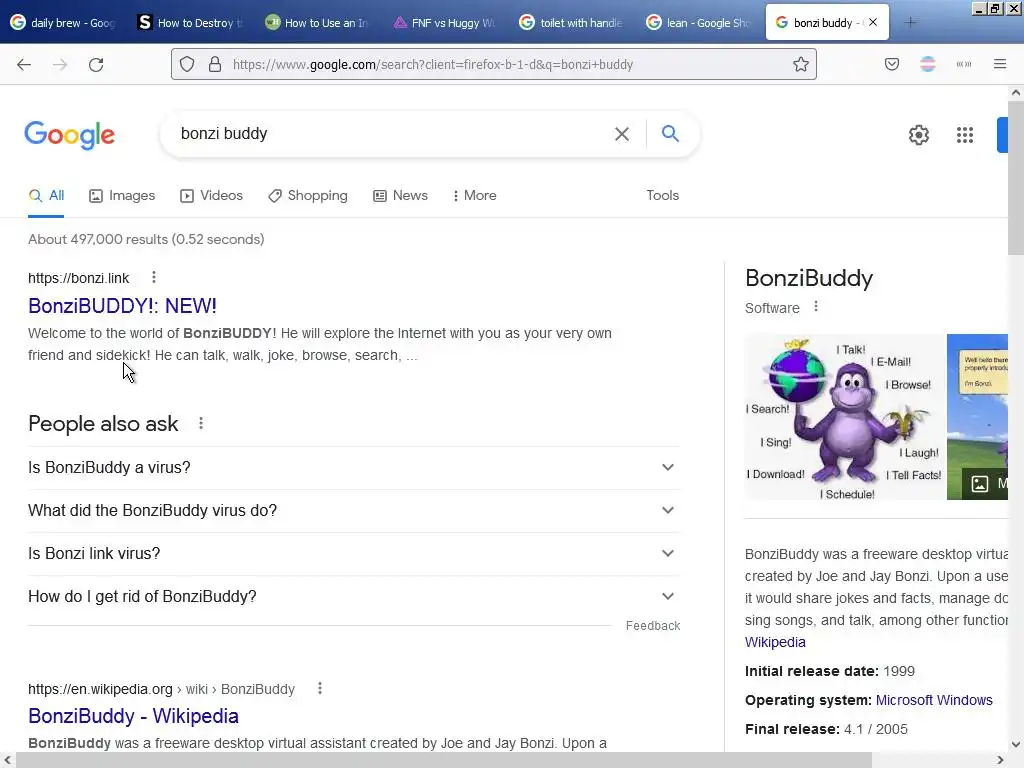Open the purple BonziBuddy gorilla image
This screenshot has height=768, width=1024.
pyautogui.click(x=845, y=417)
